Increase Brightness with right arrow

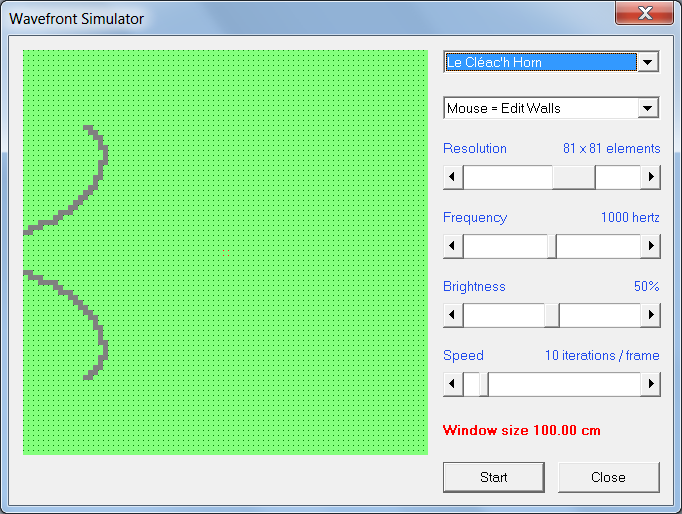click(x=651, y=314)
